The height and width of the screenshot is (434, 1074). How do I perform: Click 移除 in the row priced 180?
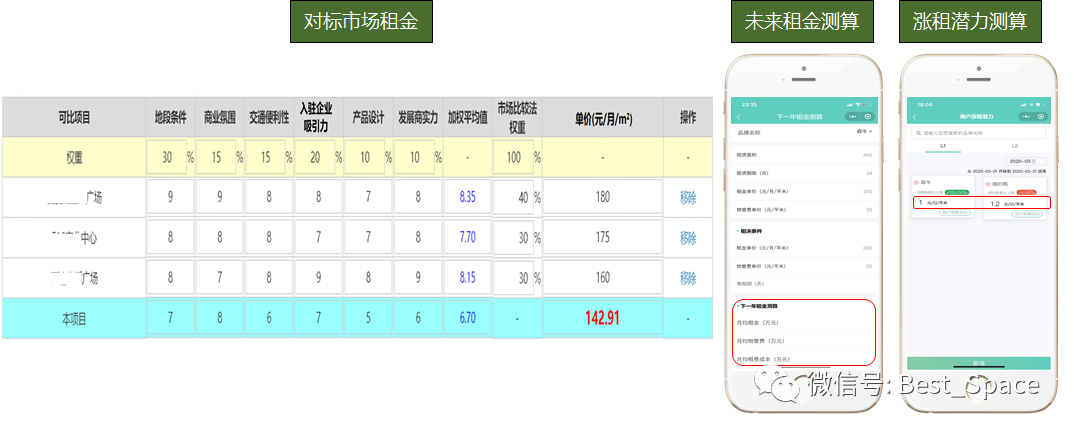point(688,198)
